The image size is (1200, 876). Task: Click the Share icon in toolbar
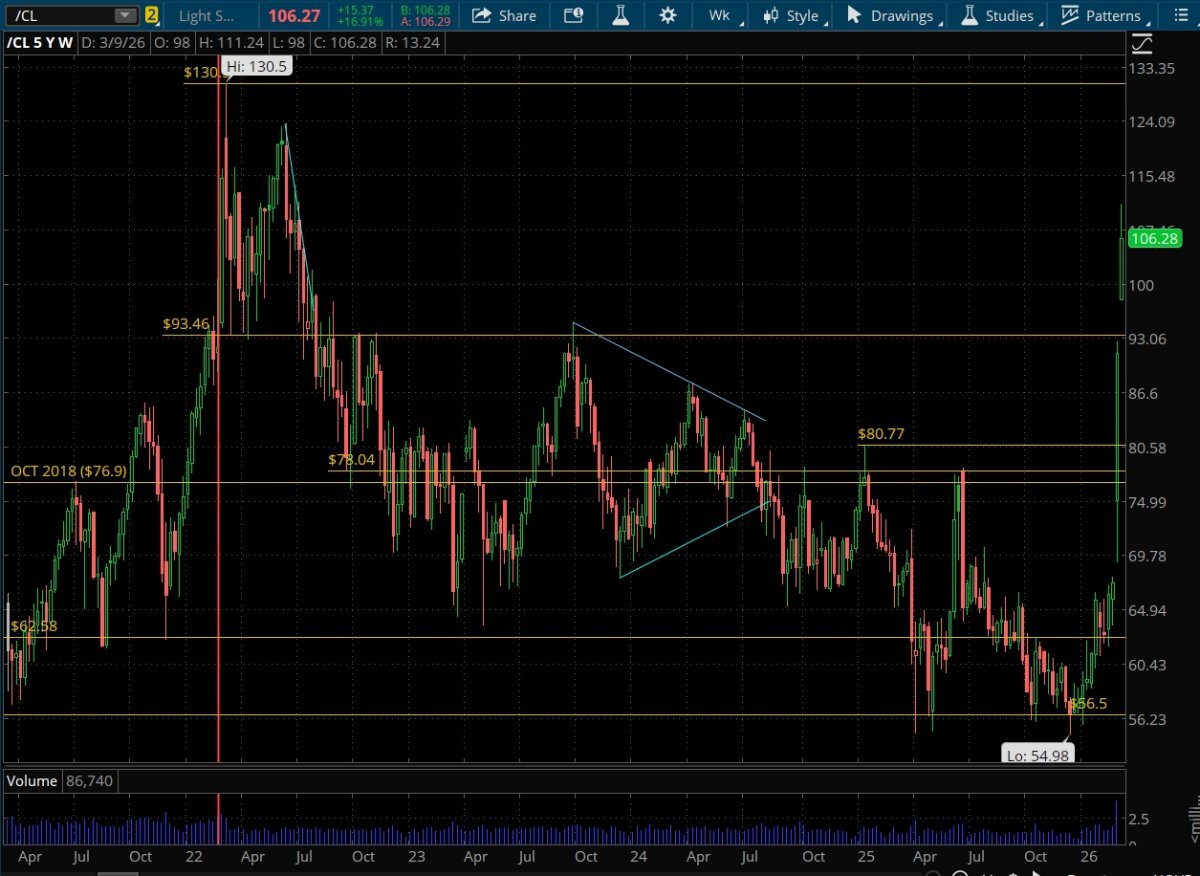[x=482, y=15]
